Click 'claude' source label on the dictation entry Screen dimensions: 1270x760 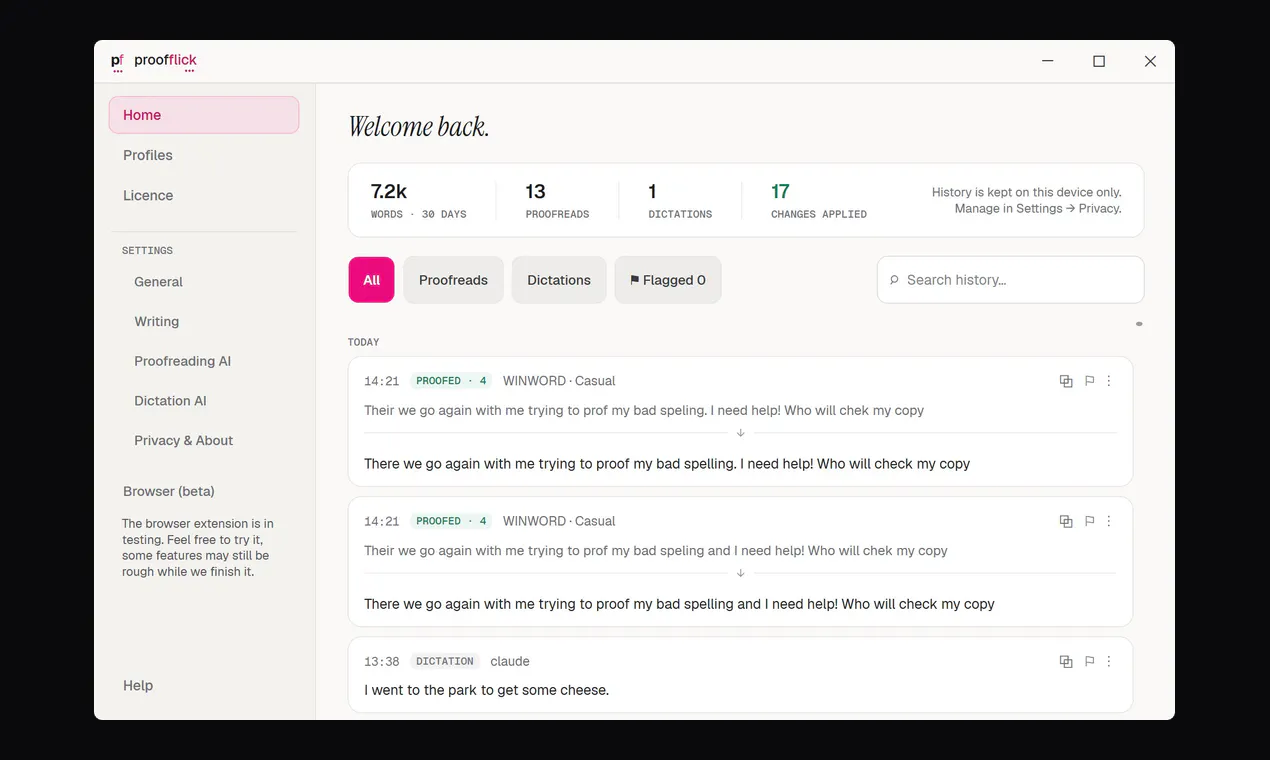tap(510, 661)
